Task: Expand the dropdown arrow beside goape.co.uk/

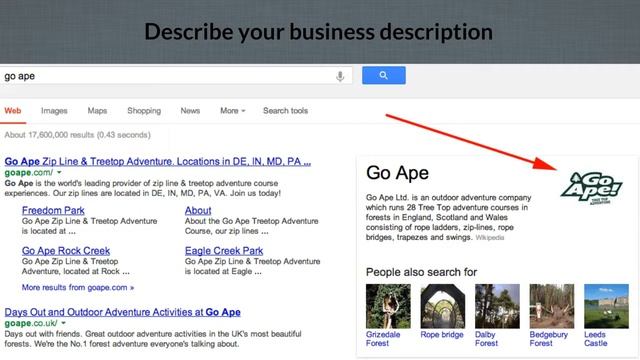Action: click(64, 323)
